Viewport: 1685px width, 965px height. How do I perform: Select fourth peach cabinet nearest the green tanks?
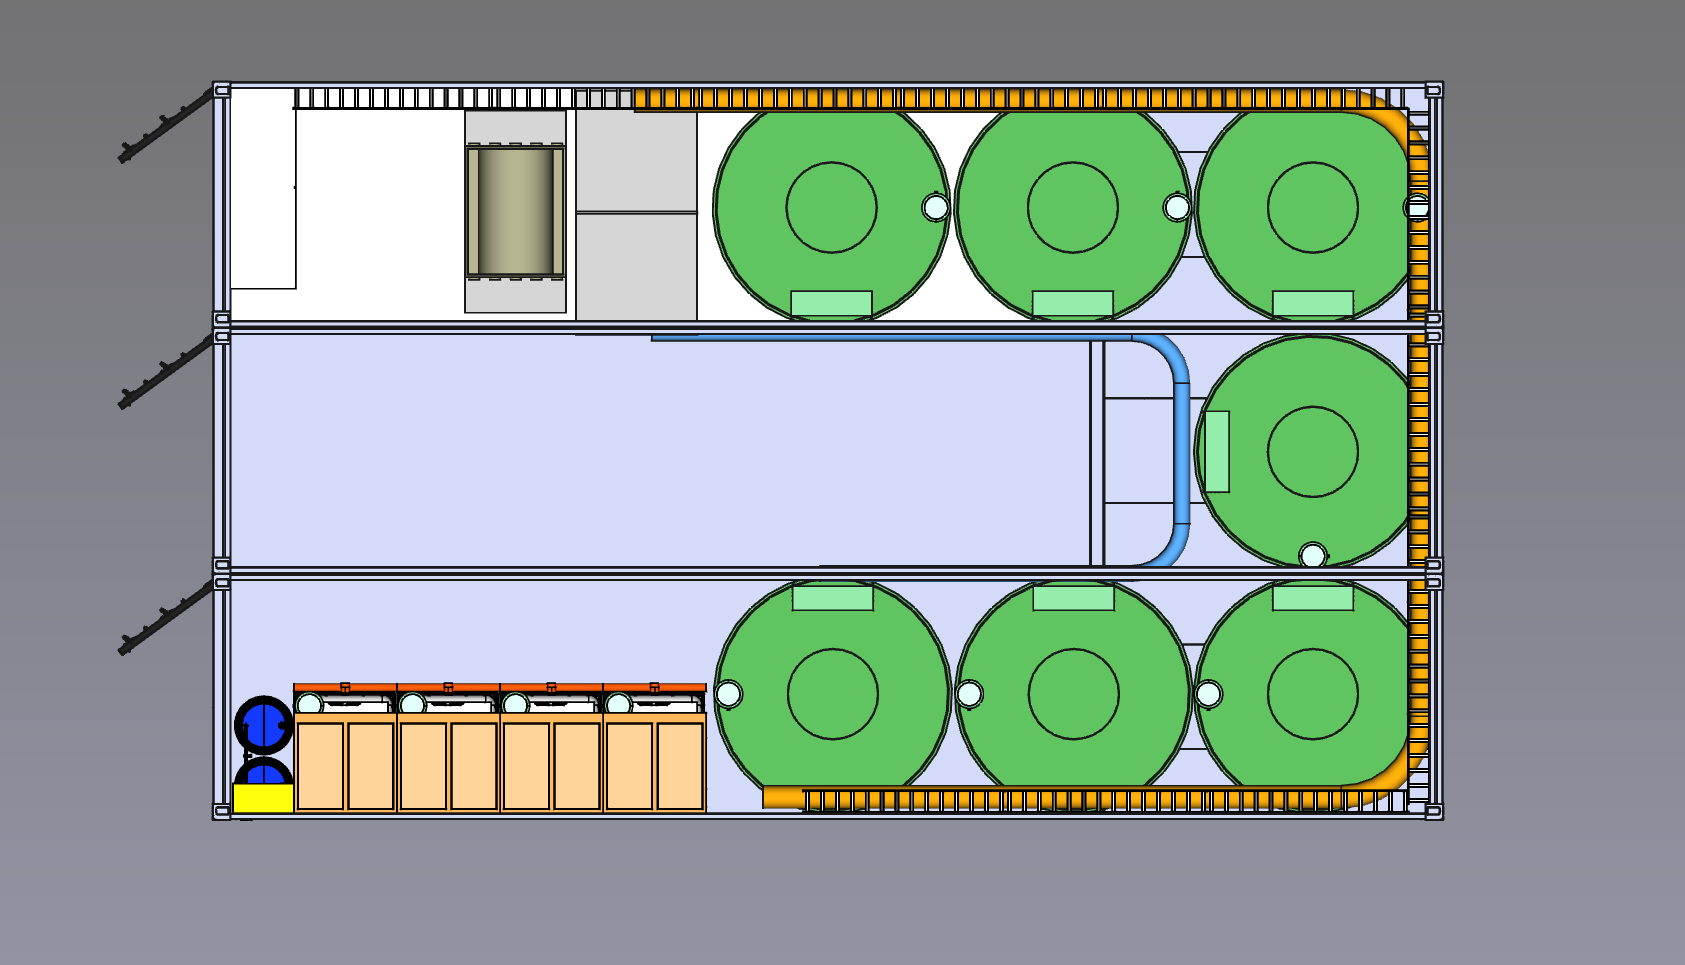point(654,762)
